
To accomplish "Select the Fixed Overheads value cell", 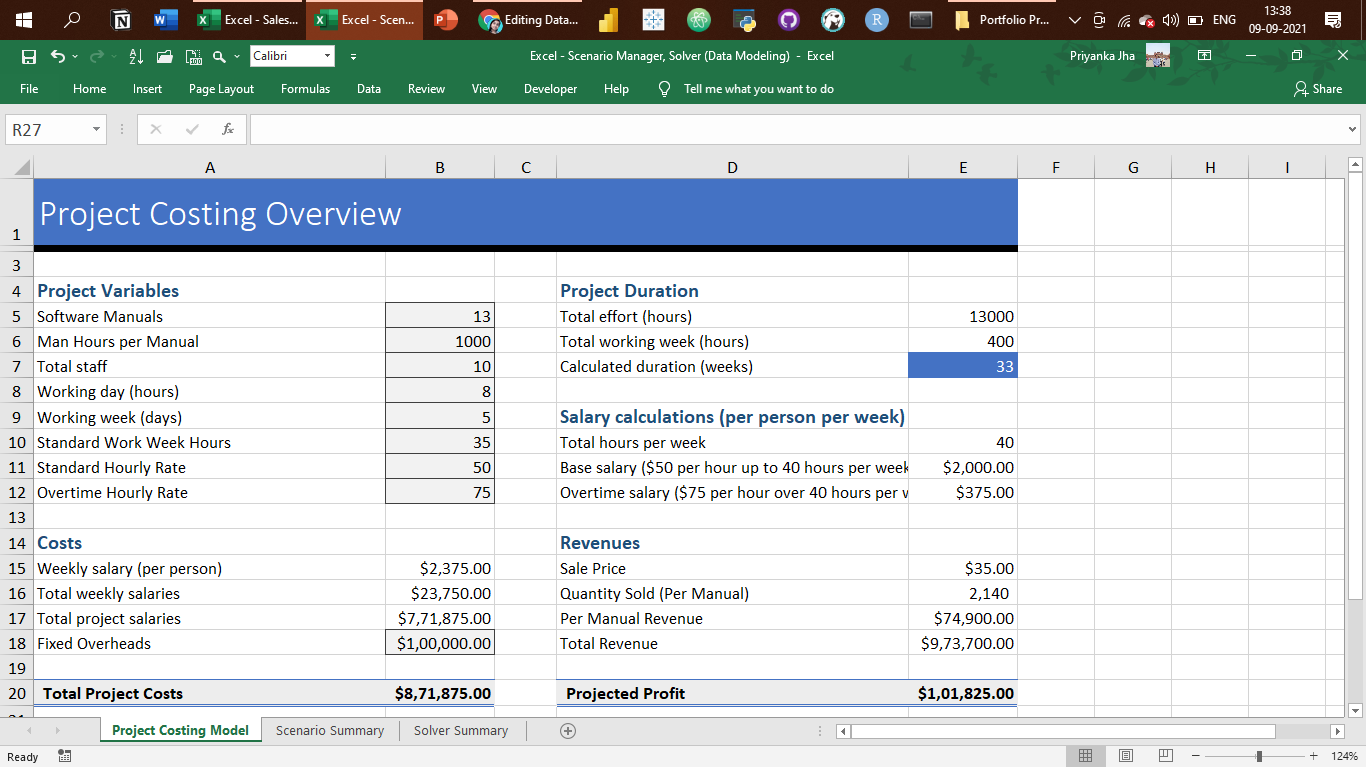I will [440, 643].
